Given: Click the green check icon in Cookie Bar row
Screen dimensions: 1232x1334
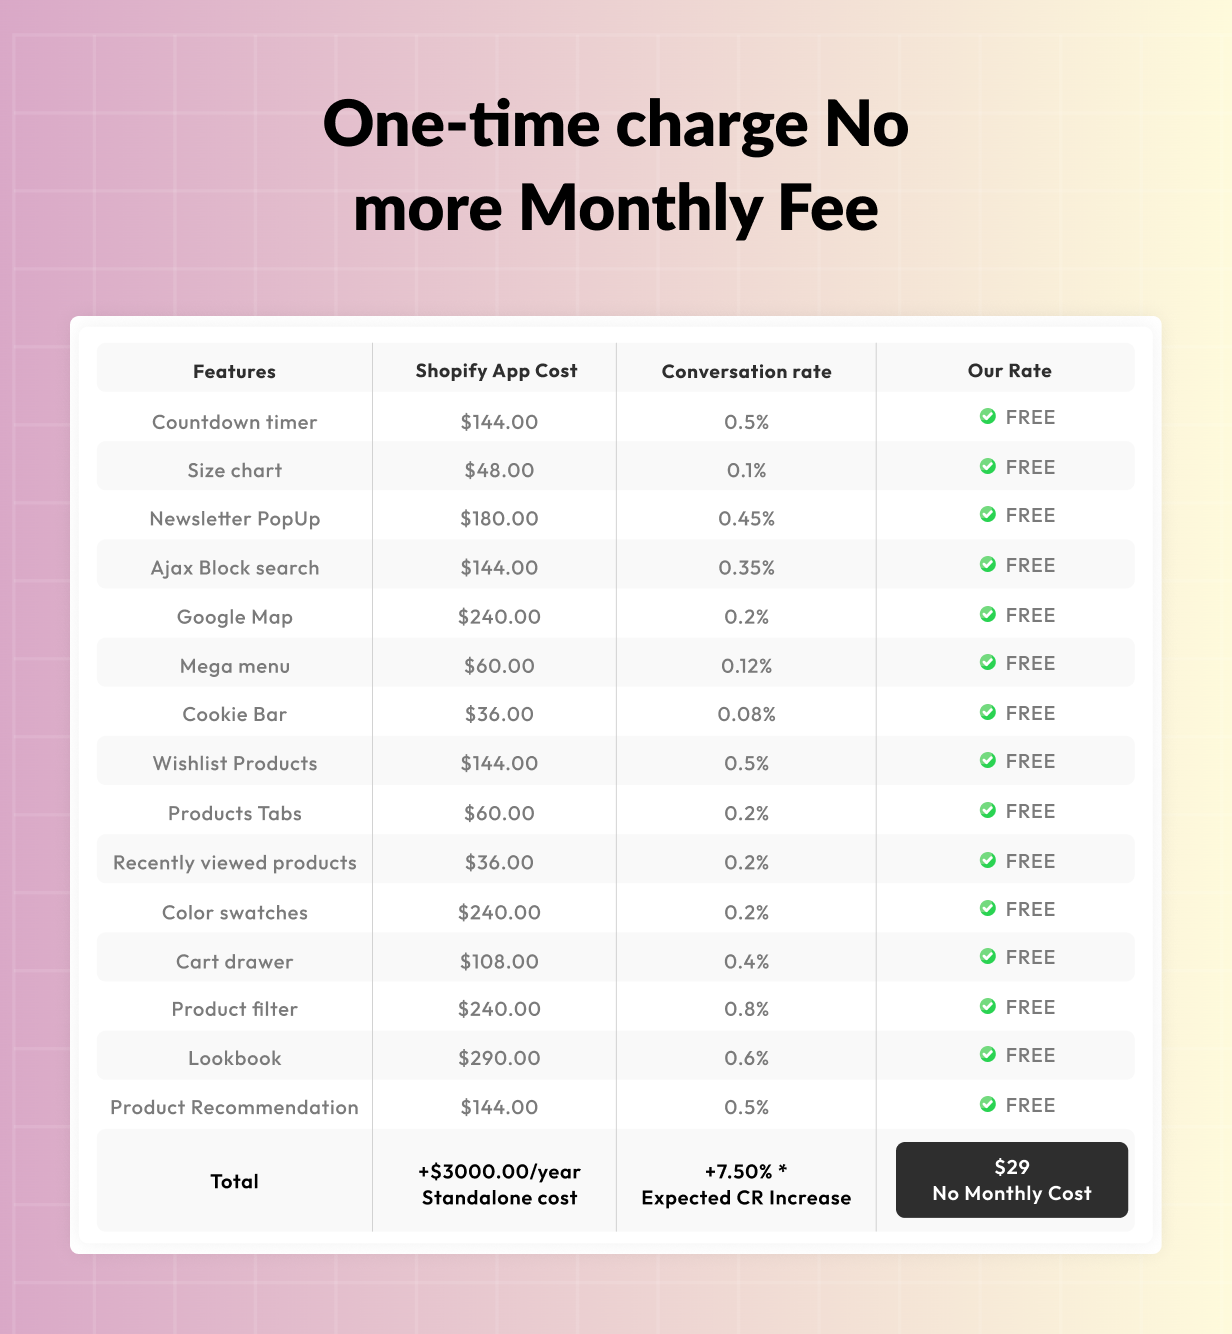Looking at the screenshot, I should [988, 713].
